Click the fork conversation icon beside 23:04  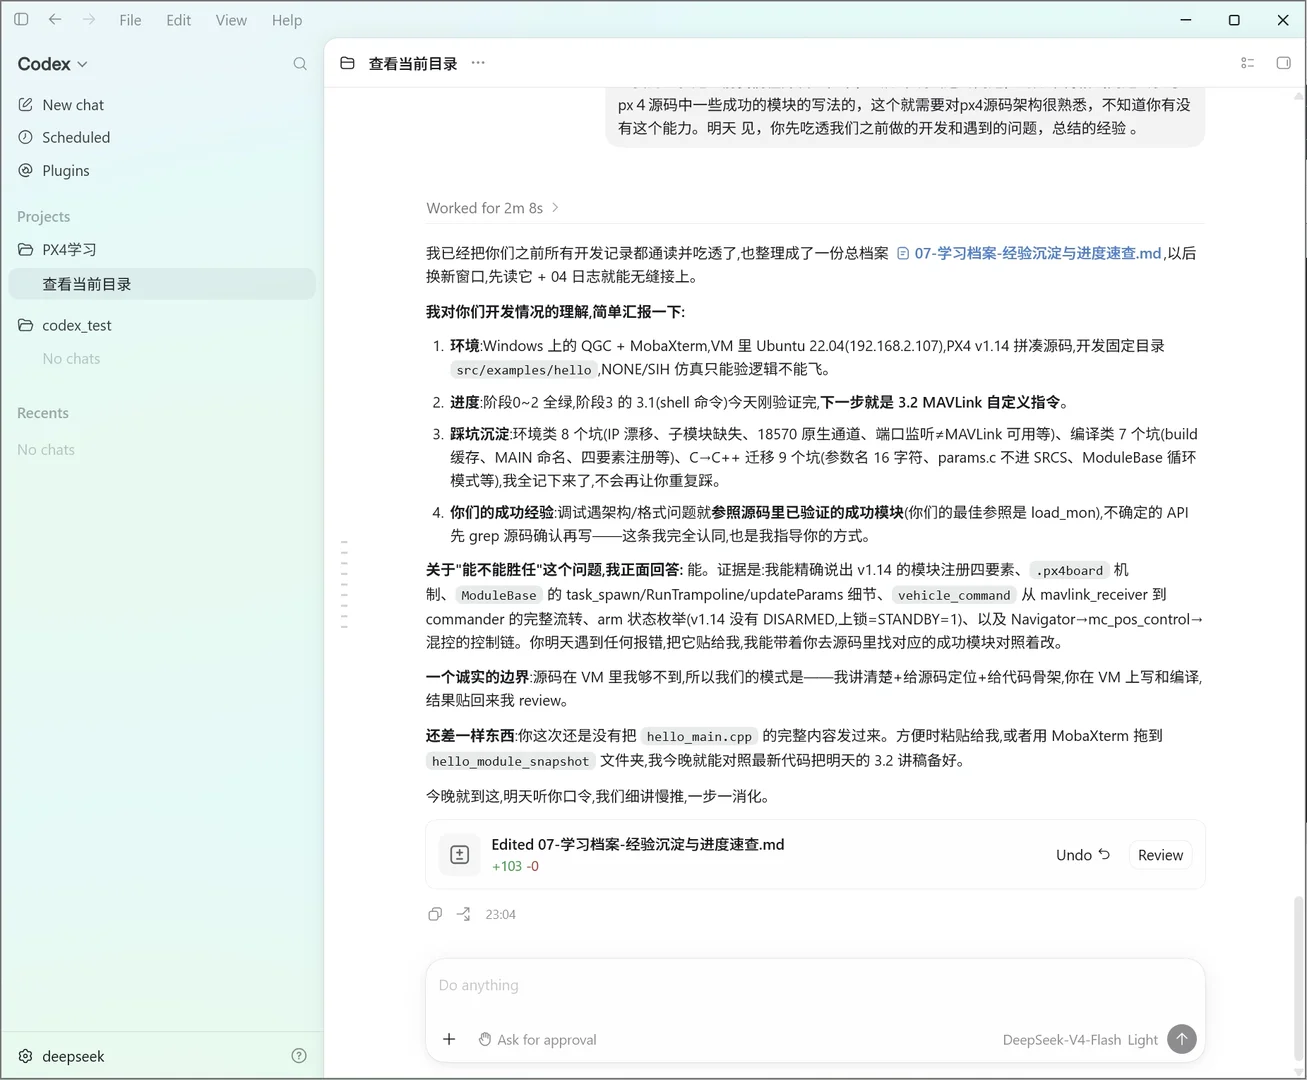coord(464,914)
